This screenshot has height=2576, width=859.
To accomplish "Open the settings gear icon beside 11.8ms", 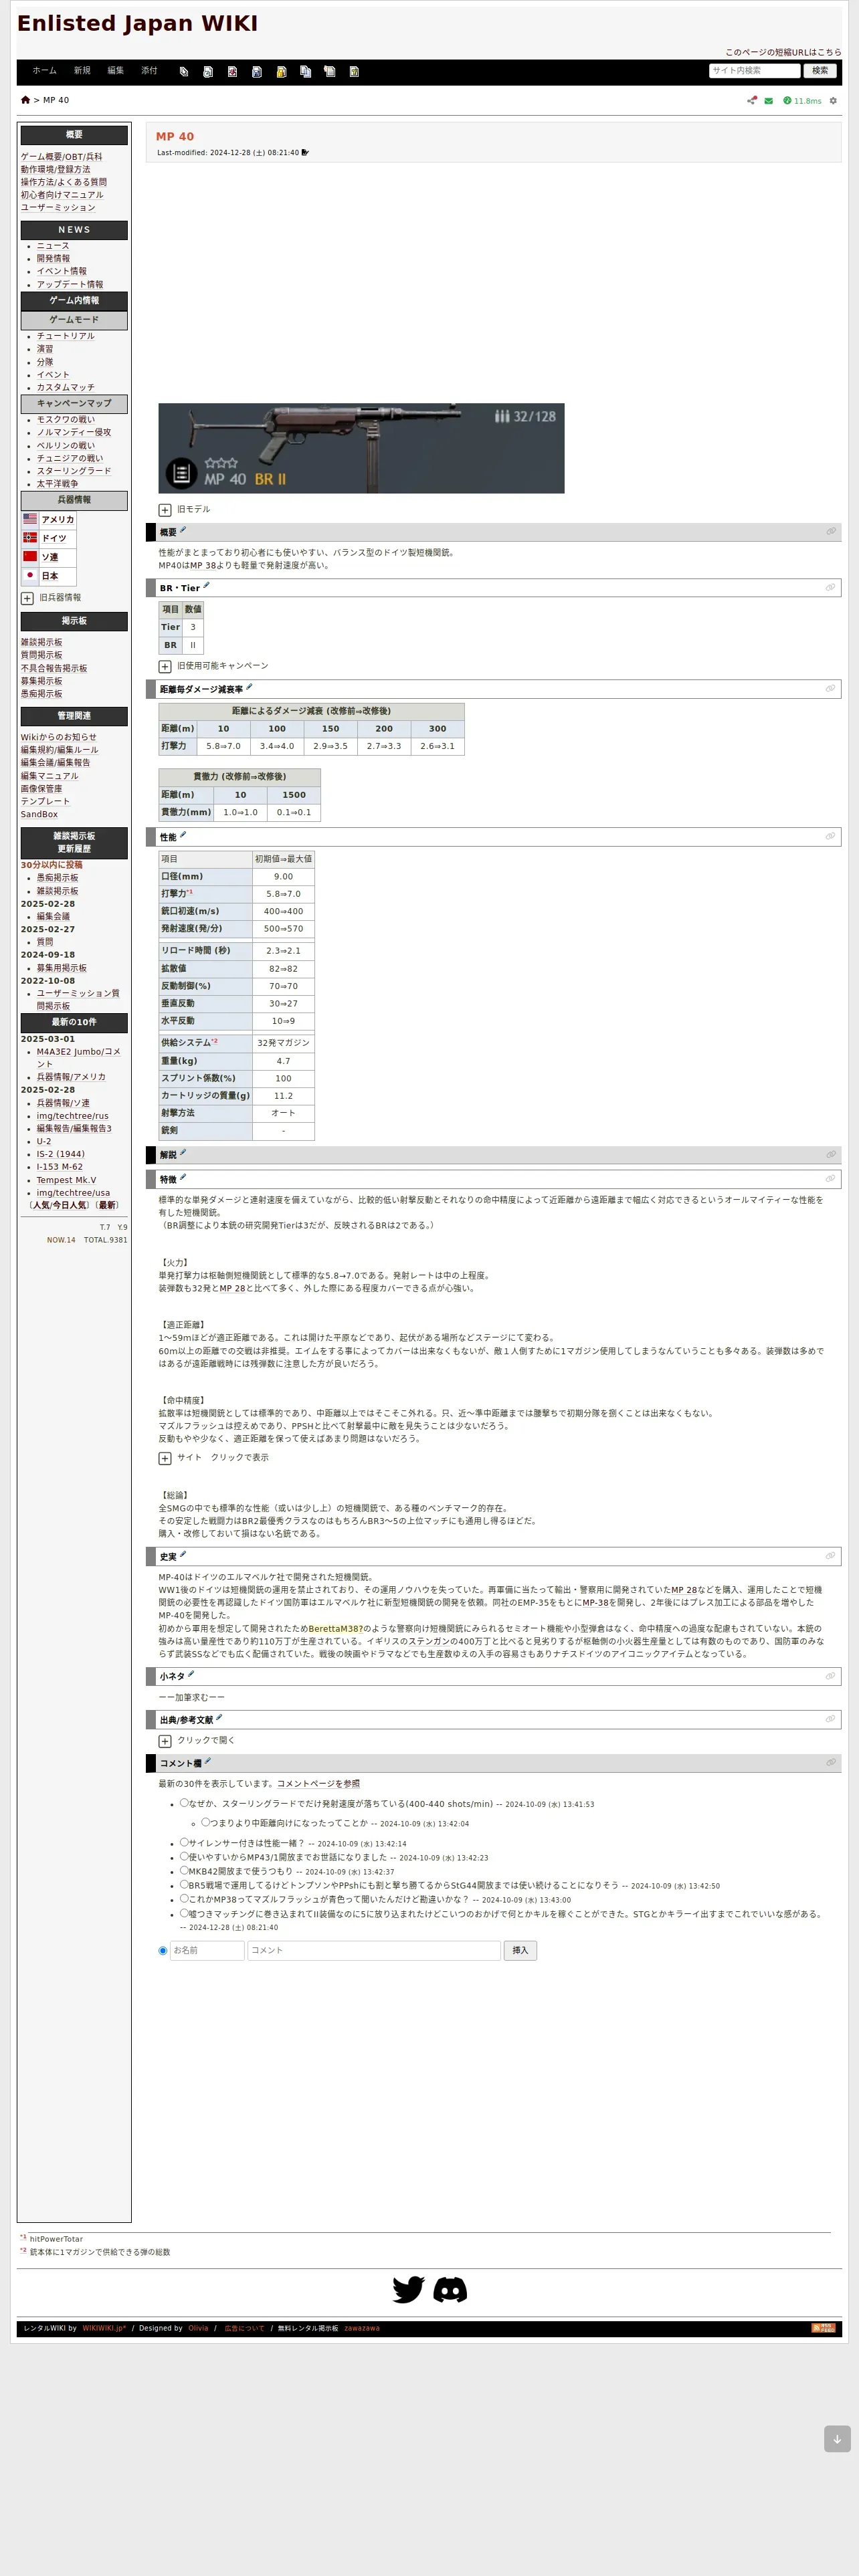I will coord(833,100).
